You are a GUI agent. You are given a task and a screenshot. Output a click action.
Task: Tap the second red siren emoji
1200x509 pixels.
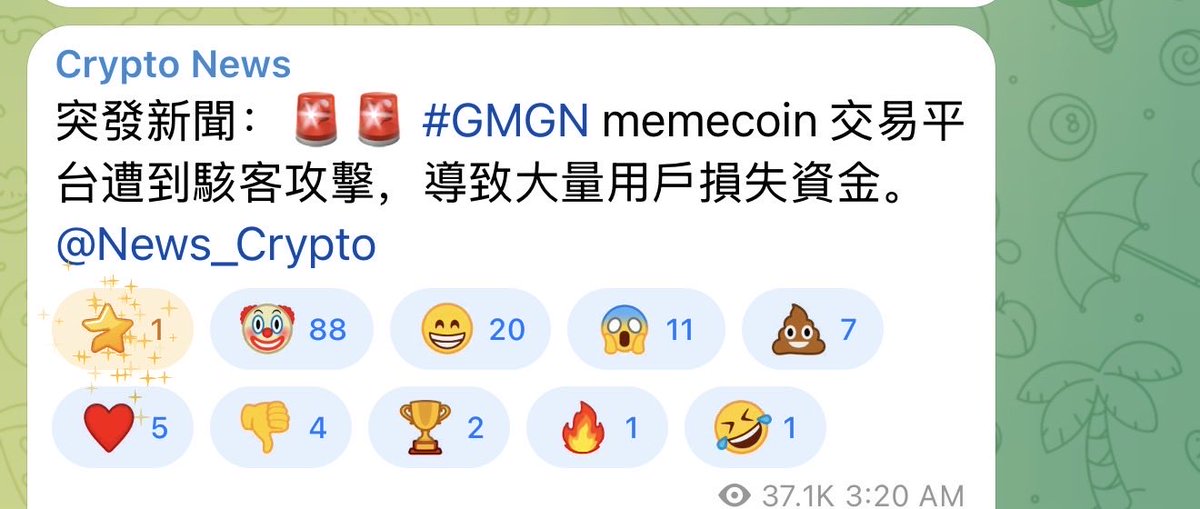377,126
